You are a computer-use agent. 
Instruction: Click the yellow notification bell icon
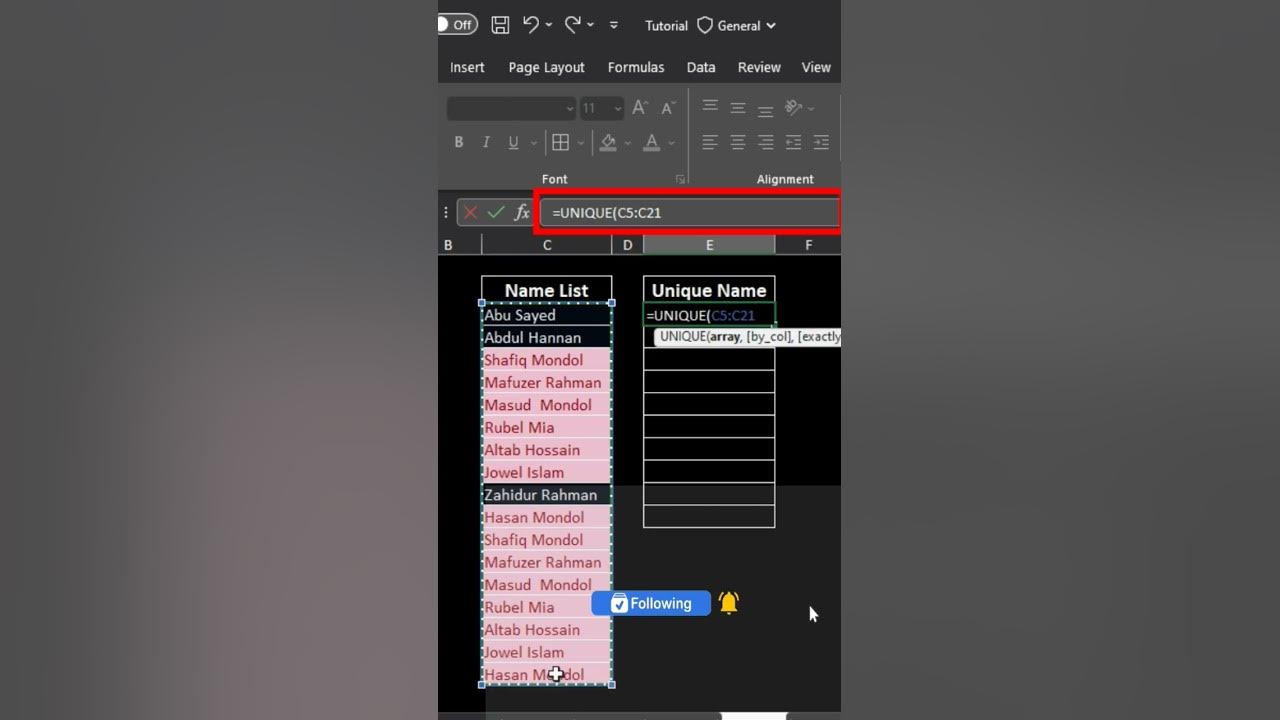[729, 603]
